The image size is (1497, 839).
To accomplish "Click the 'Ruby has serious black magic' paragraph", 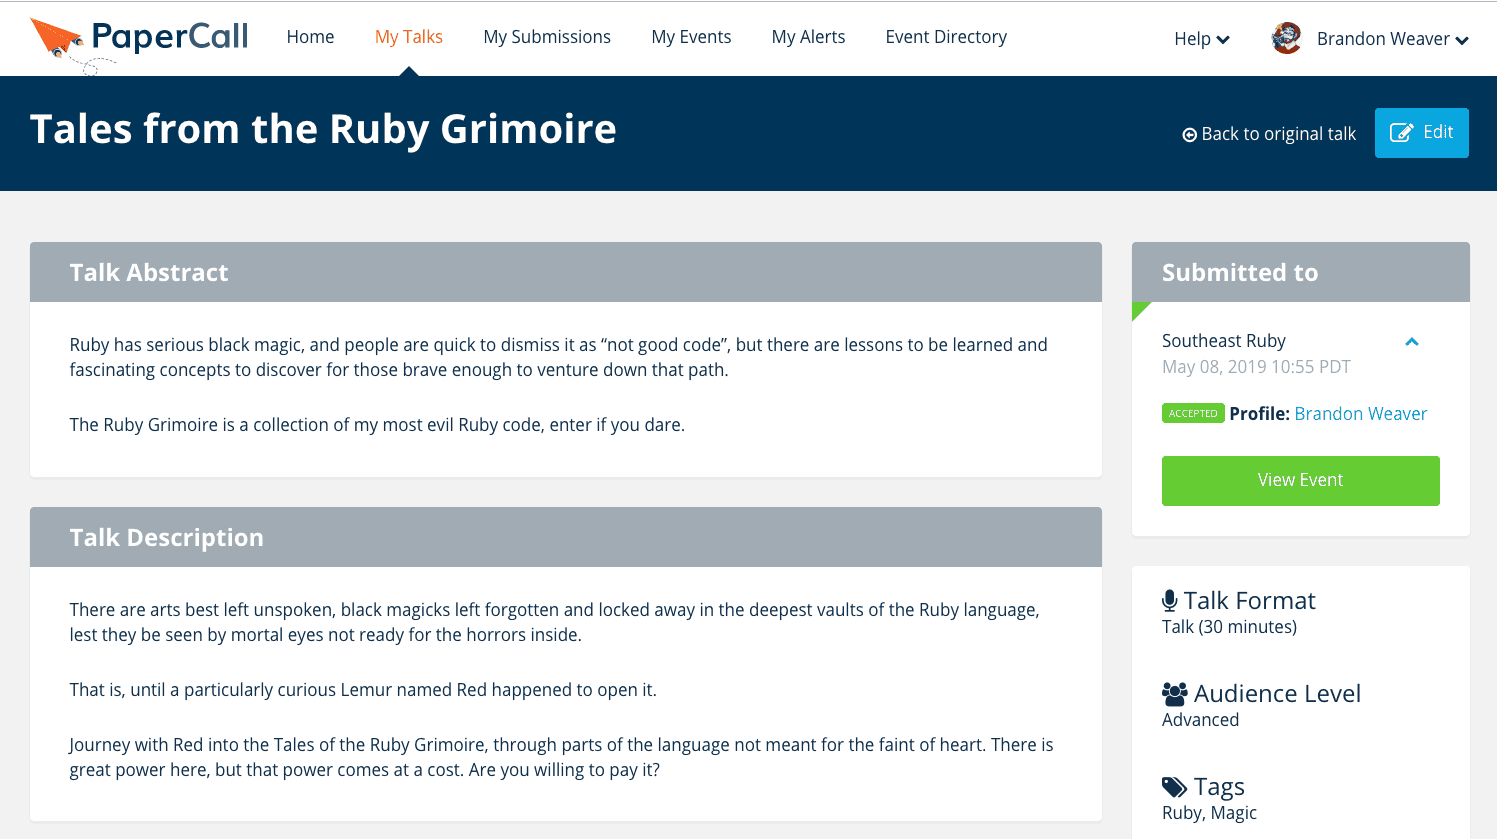I will click(559, 357).
